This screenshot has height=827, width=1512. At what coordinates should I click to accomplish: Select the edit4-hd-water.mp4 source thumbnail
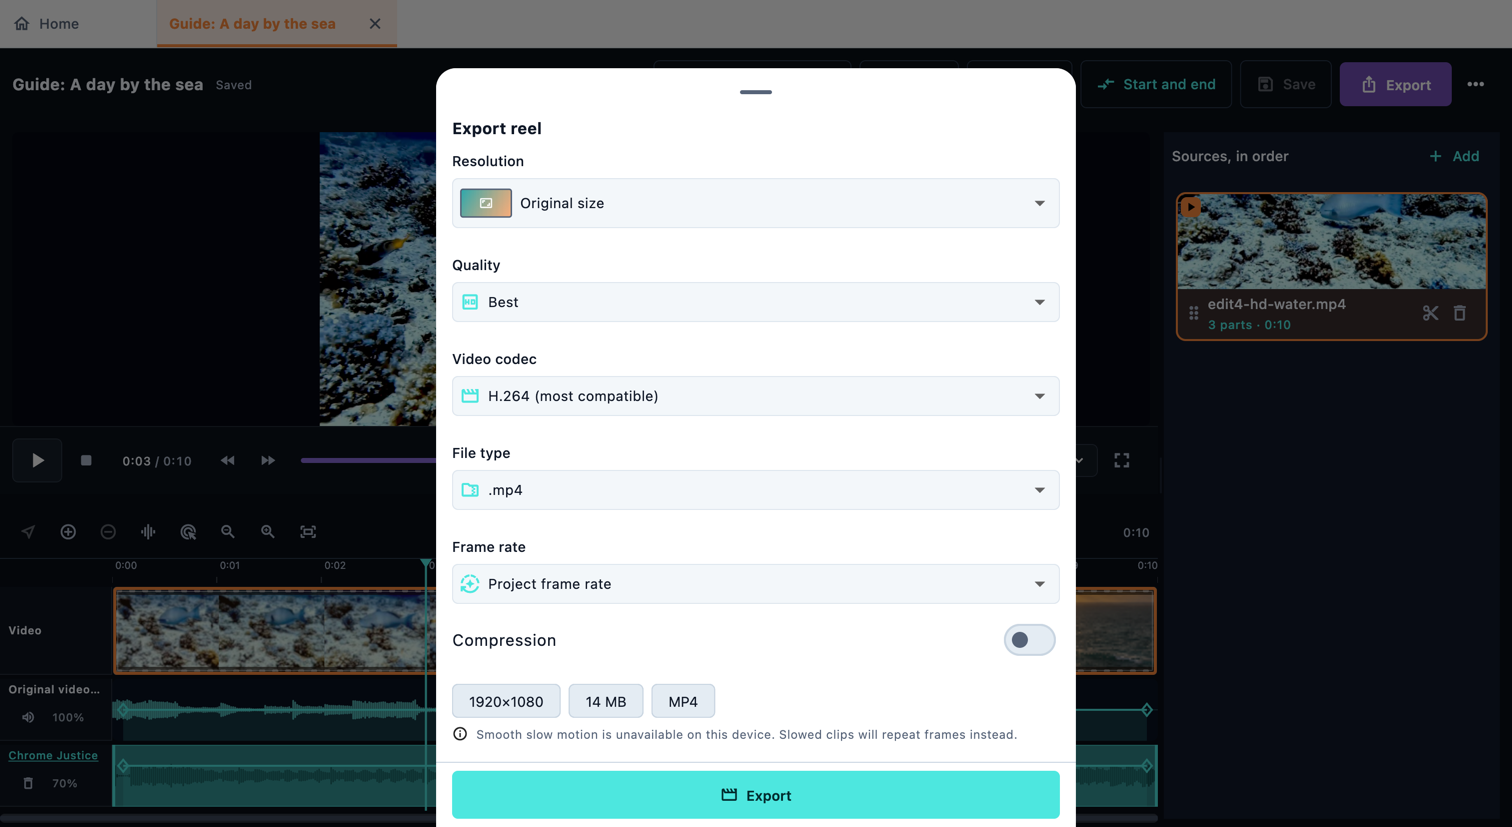point(1331,241)
